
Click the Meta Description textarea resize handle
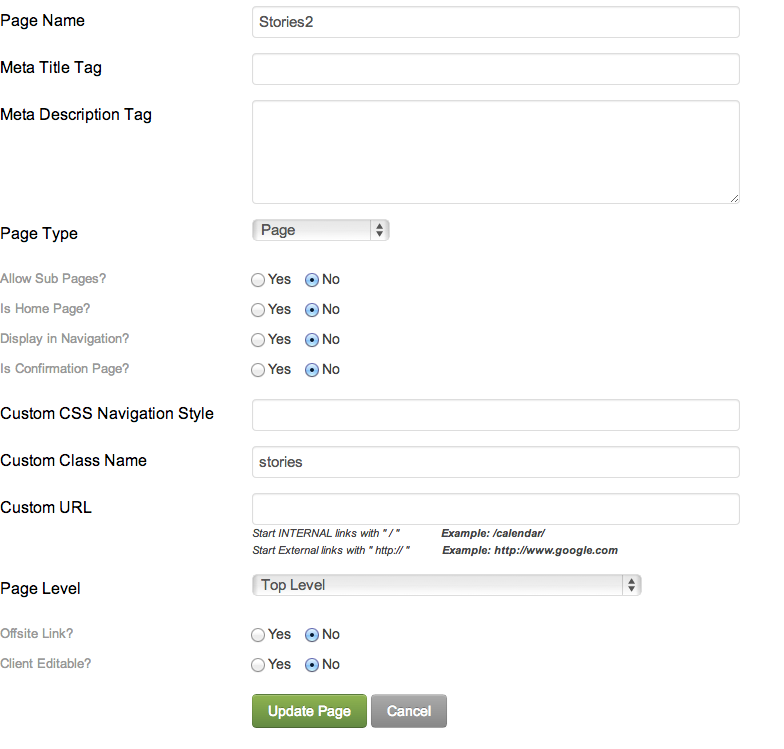tap(734, 198)
